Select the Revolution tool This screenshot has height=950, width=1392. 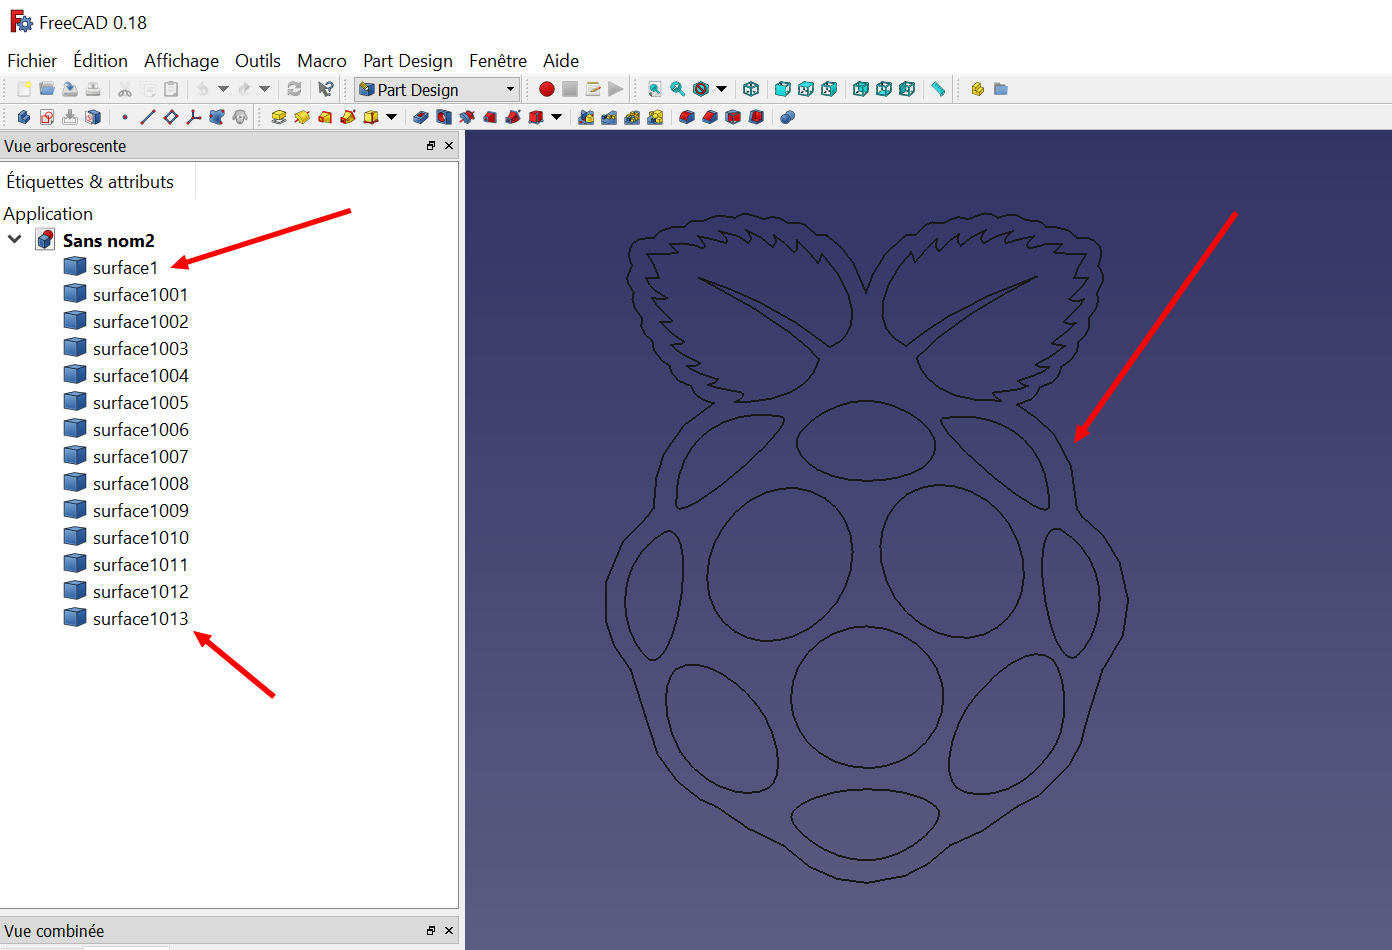click(x=302, y=117)
